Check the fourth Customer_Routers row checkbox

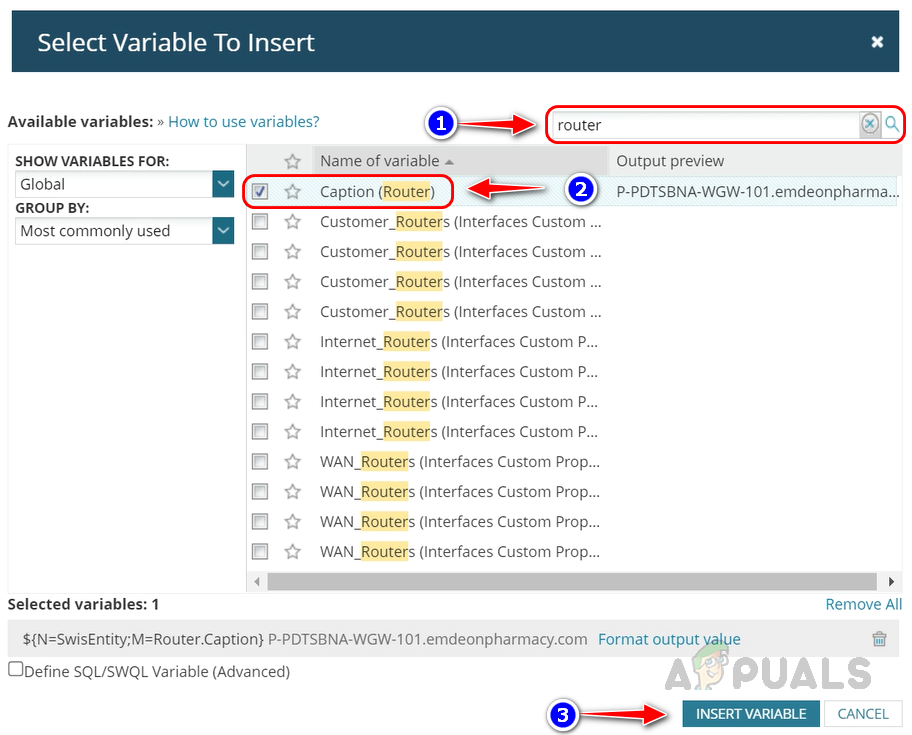(260, 312)
